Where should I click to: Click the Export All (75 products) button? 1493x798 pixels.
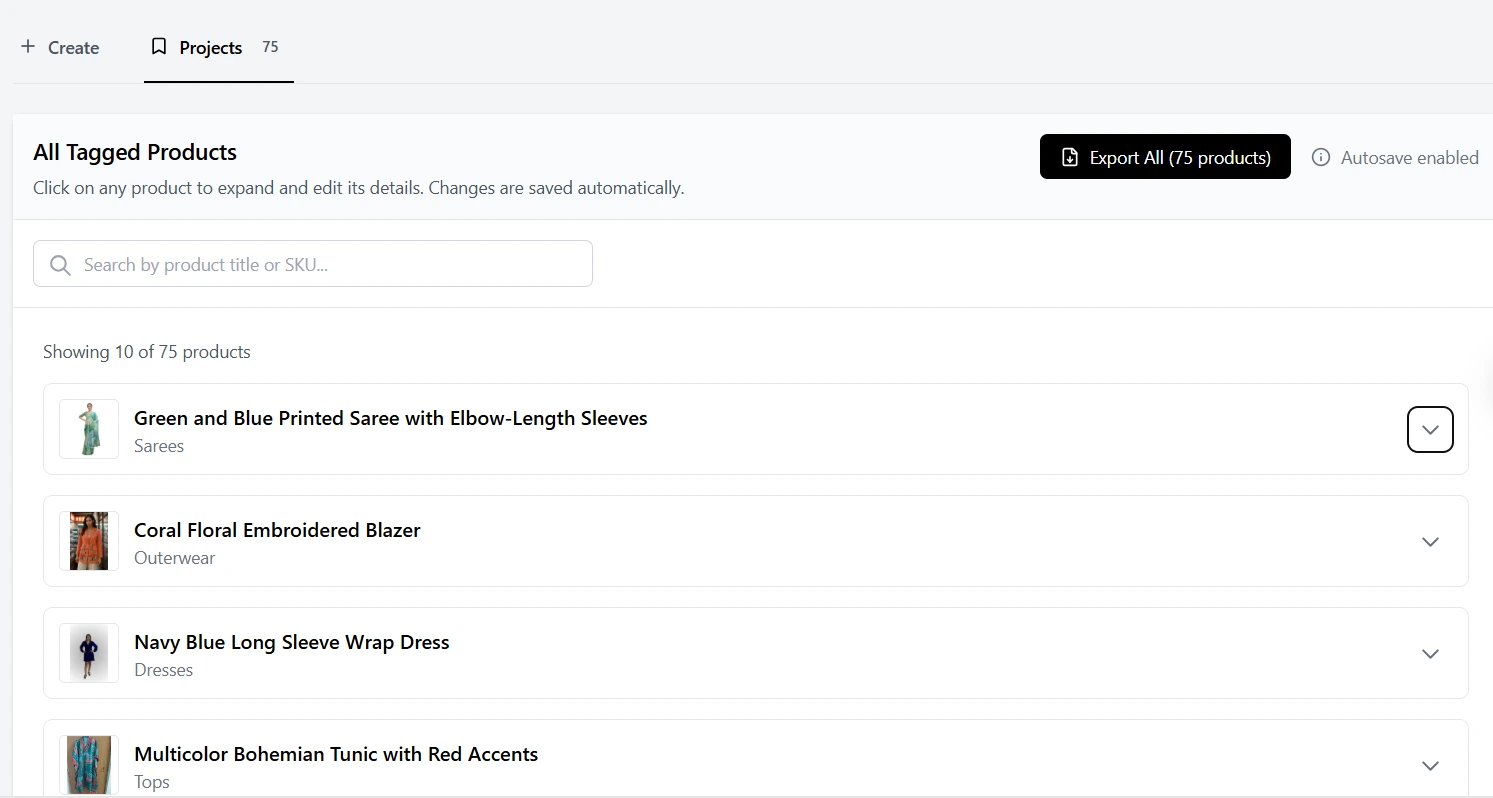click(1164, 157)
